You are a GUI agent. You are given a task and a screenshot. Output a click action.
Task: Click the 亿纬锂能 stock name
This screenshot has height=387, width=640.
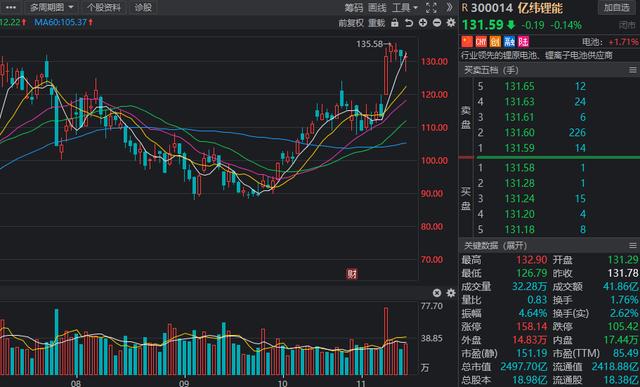[540, 8]
